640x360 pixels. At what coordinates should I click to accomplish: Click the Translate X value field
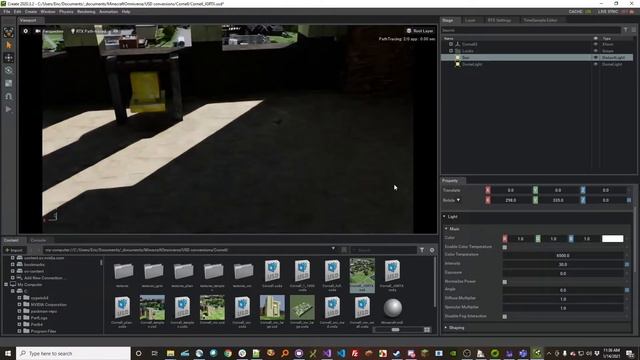click(x=511, y=190)
